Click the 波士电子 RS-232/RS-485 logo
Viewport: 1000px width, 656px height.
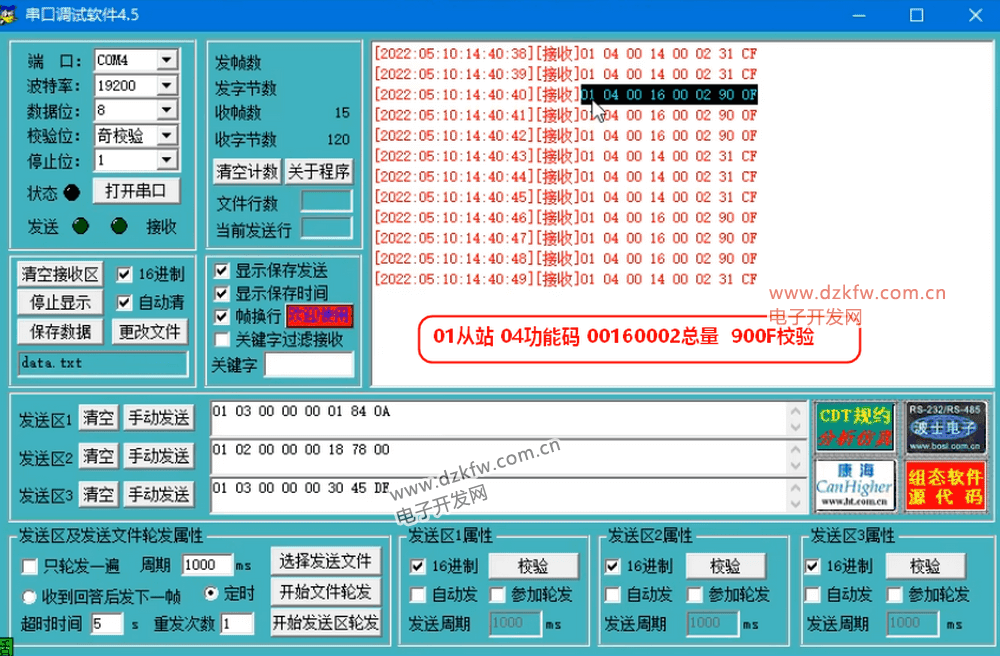pyautogui.click(x=944, y=426)
